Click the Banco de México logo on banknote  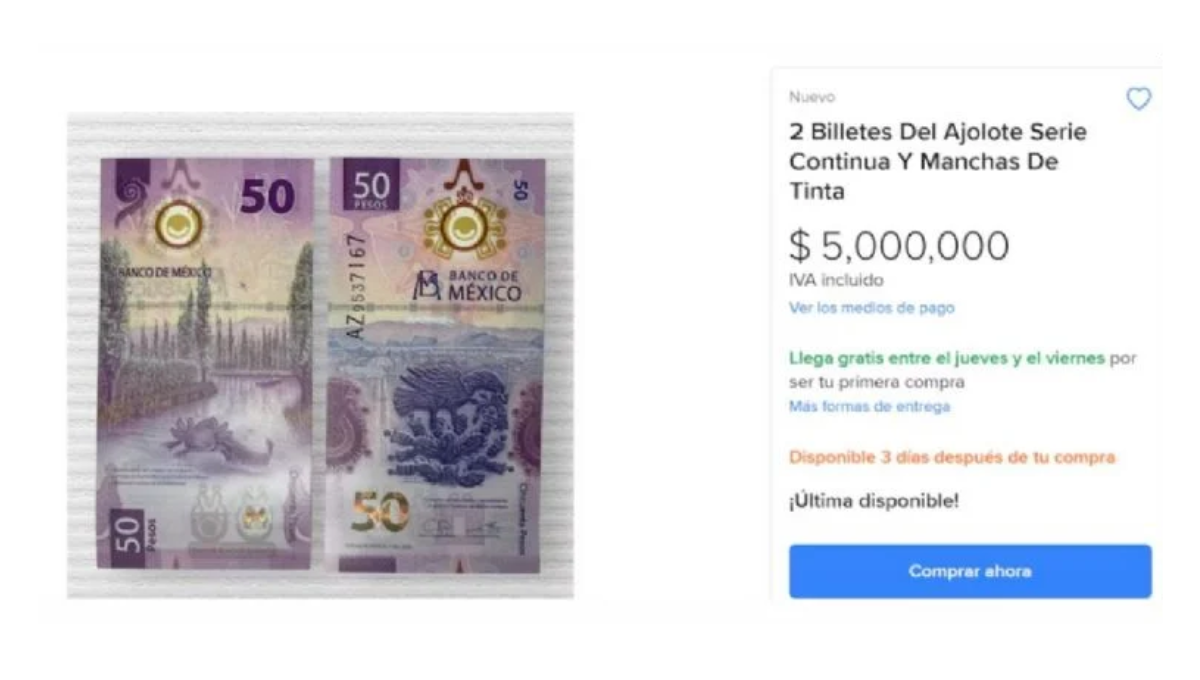(x=467, y=285)
